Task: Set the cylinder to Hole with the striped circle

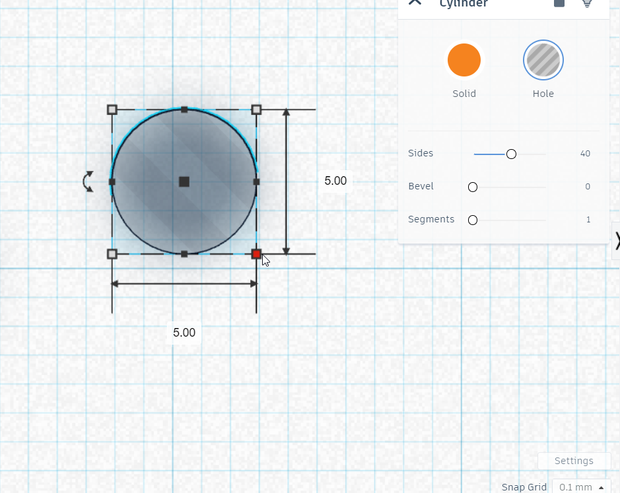Action: point(543,60)
